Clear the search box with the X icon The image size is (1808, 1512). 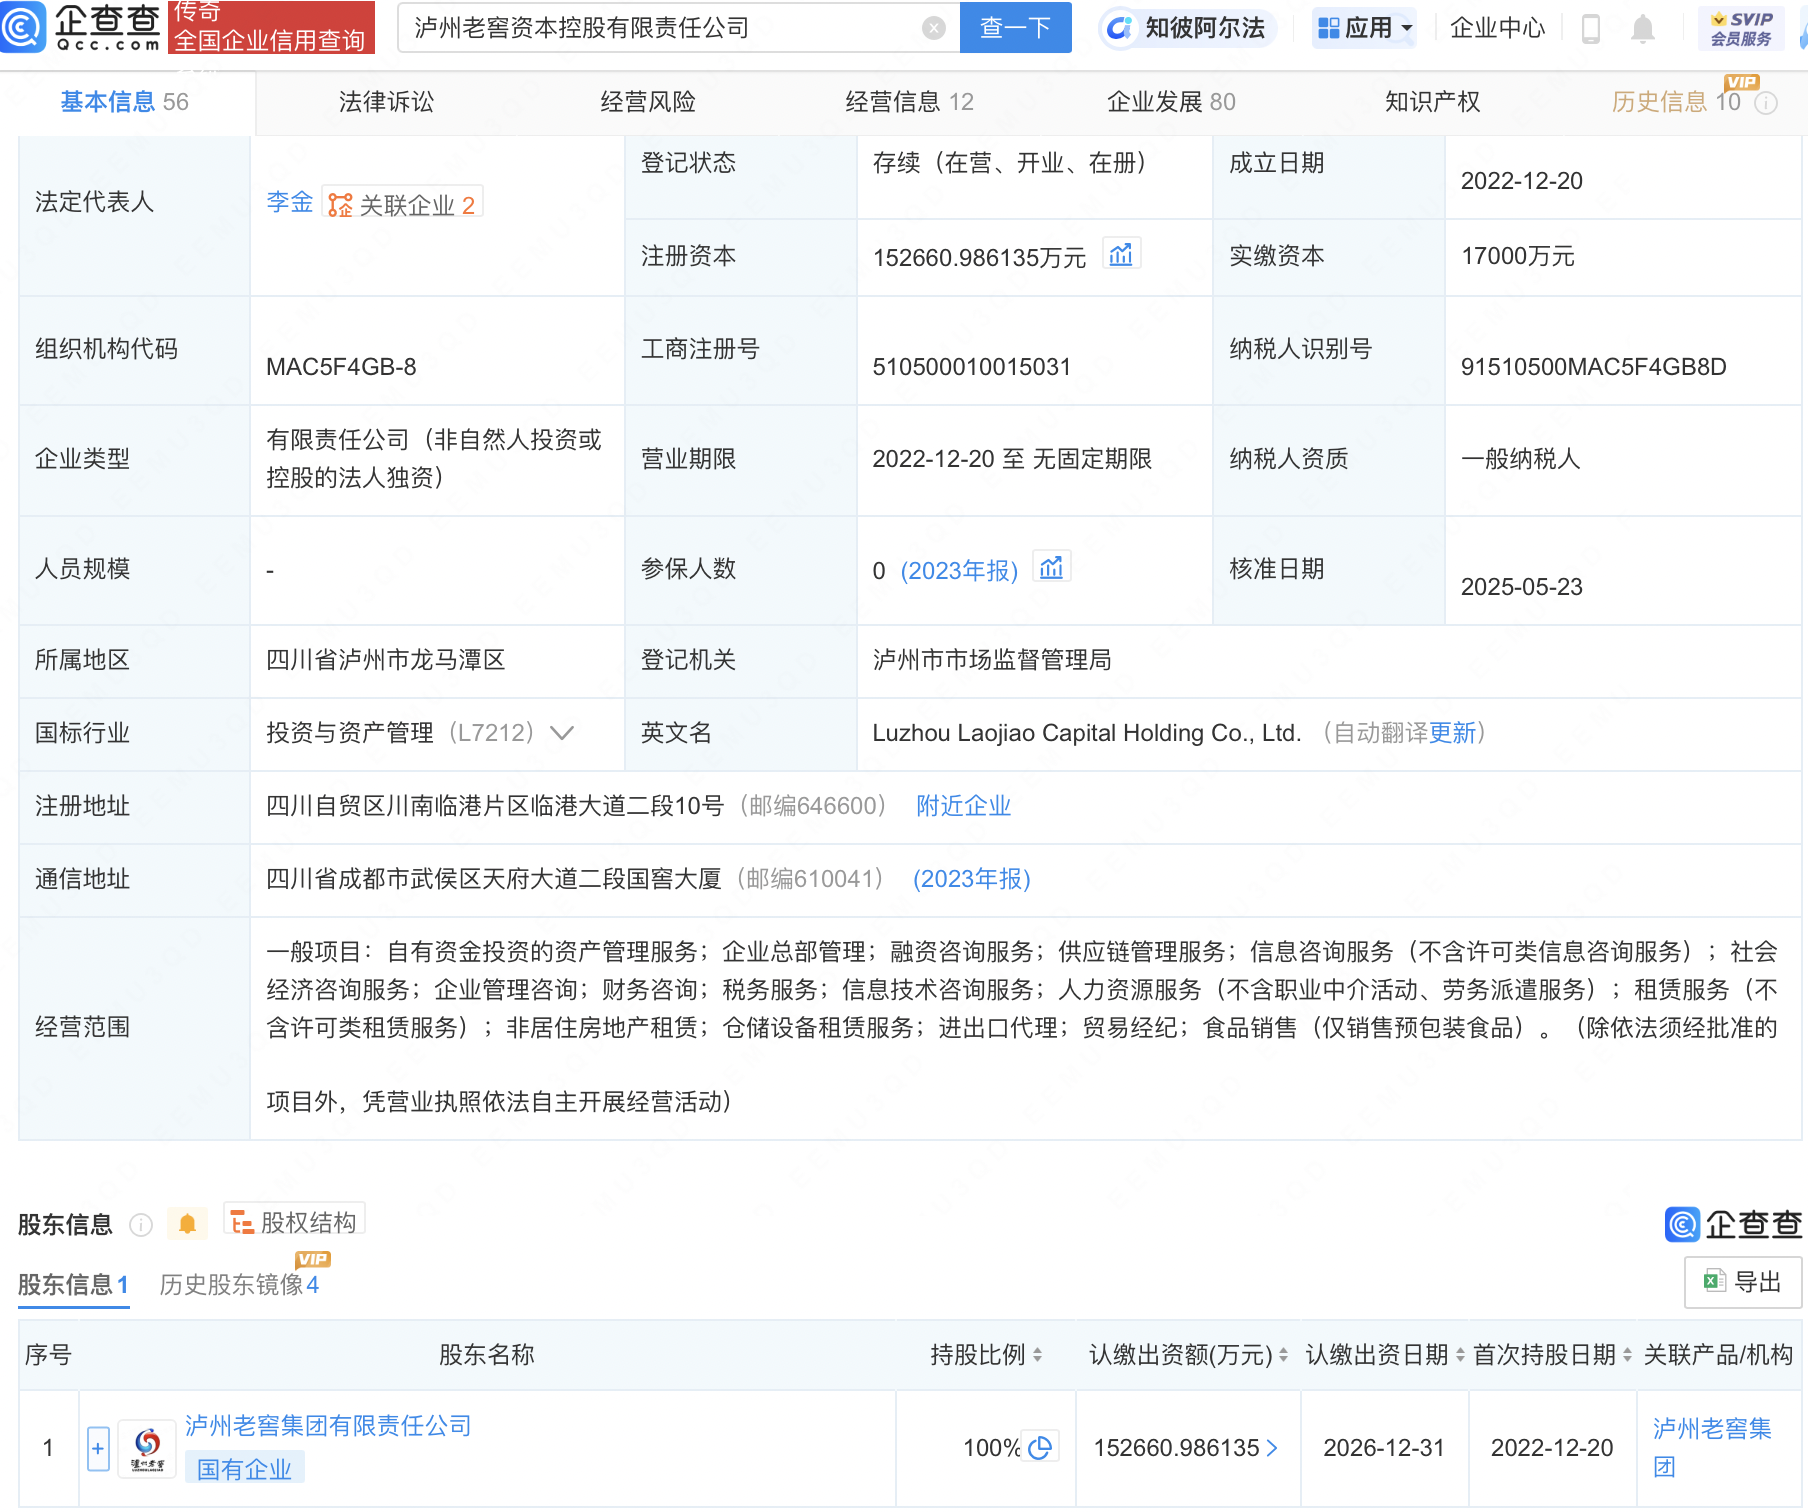[x=934, y=28]
